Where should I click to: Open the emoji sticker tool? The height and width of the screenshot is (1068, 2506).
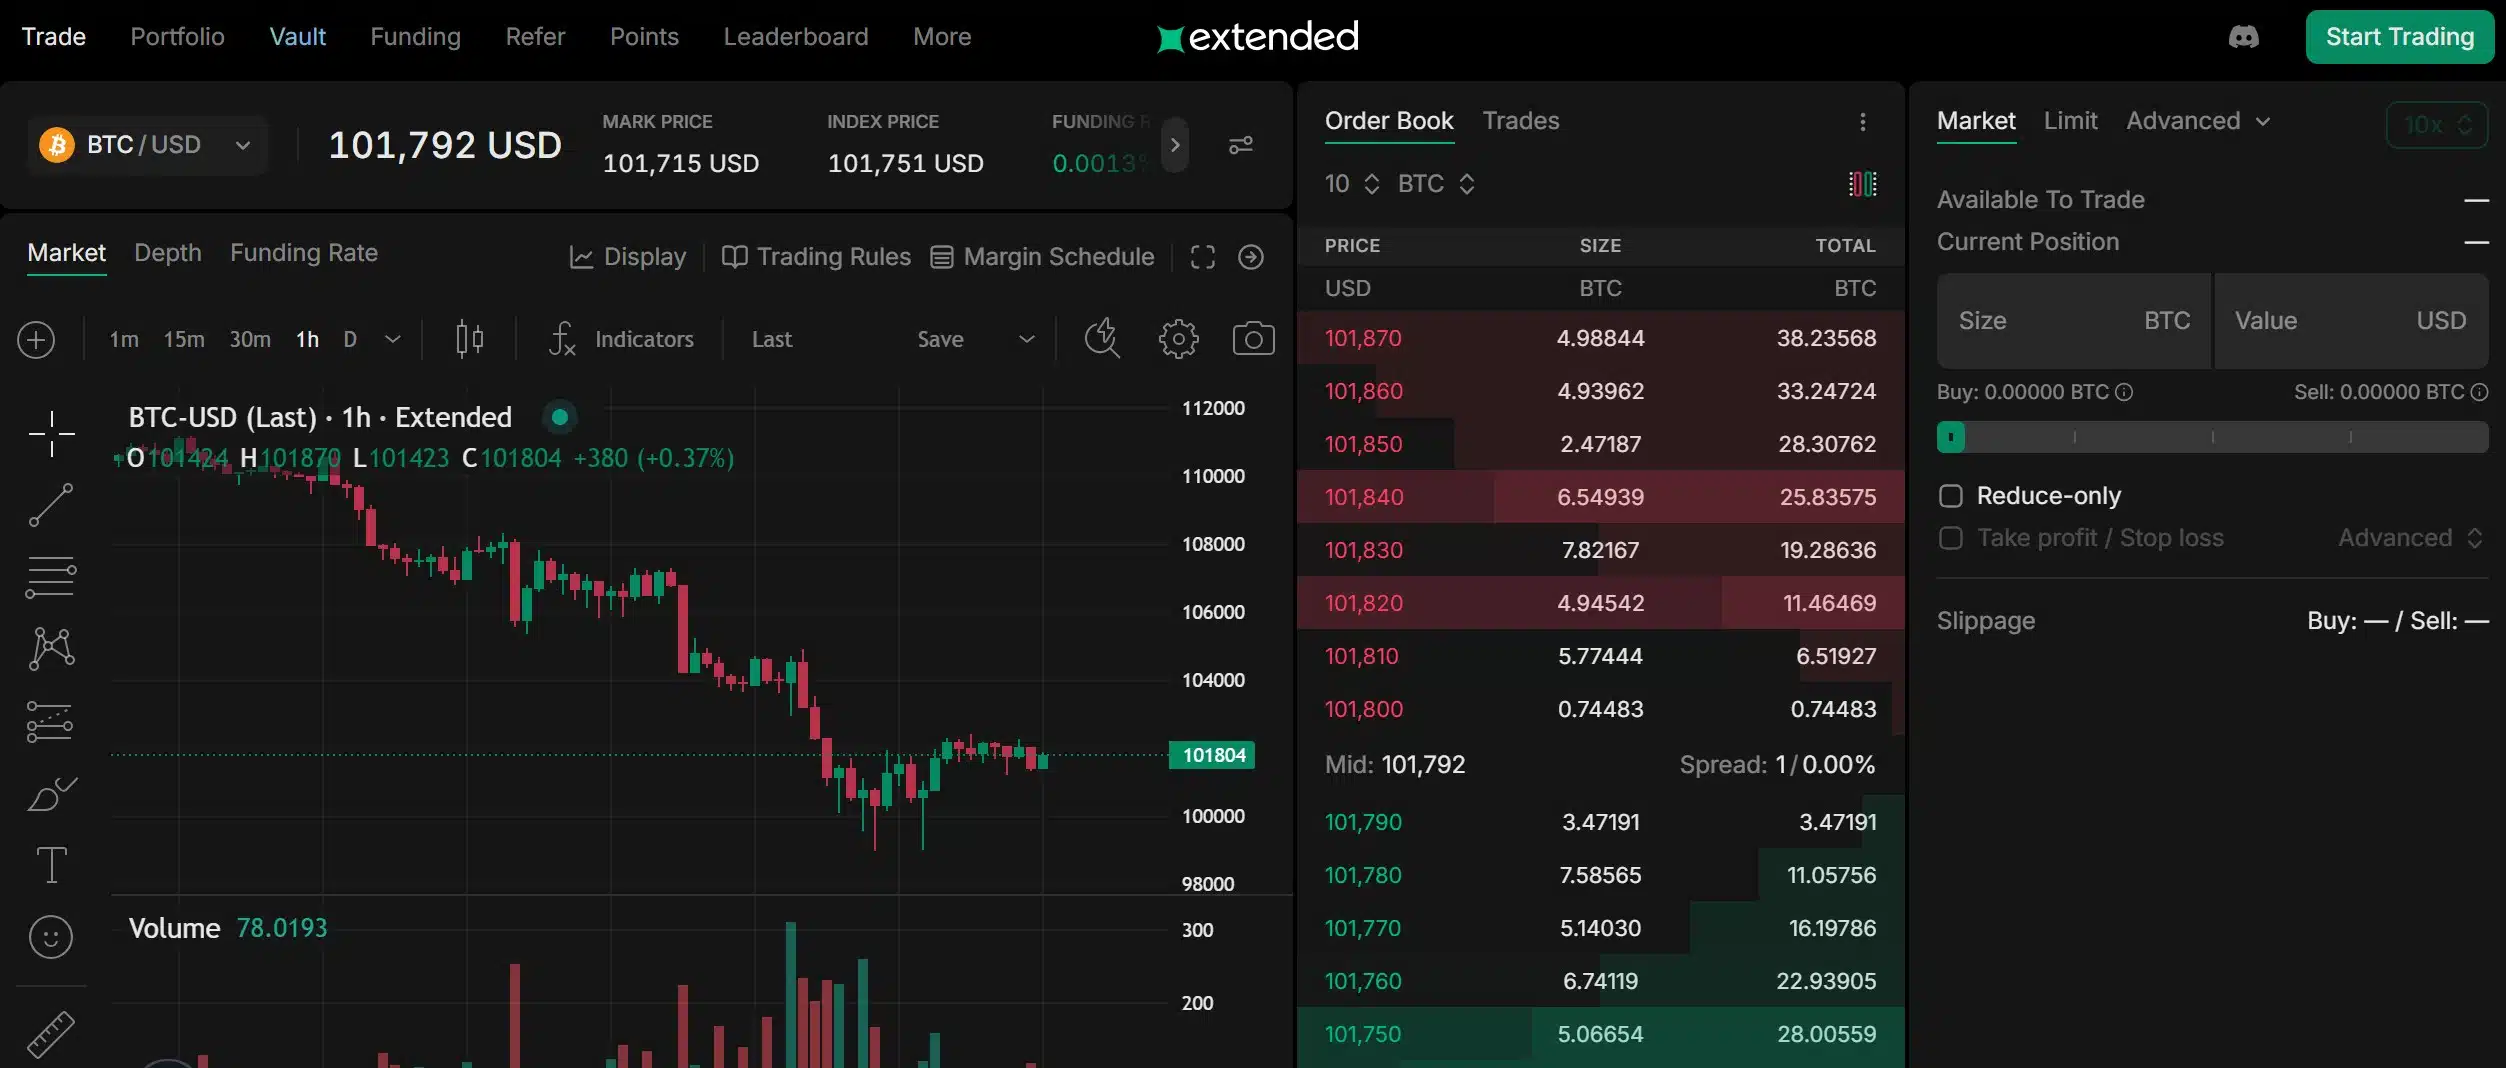point(50,938)
